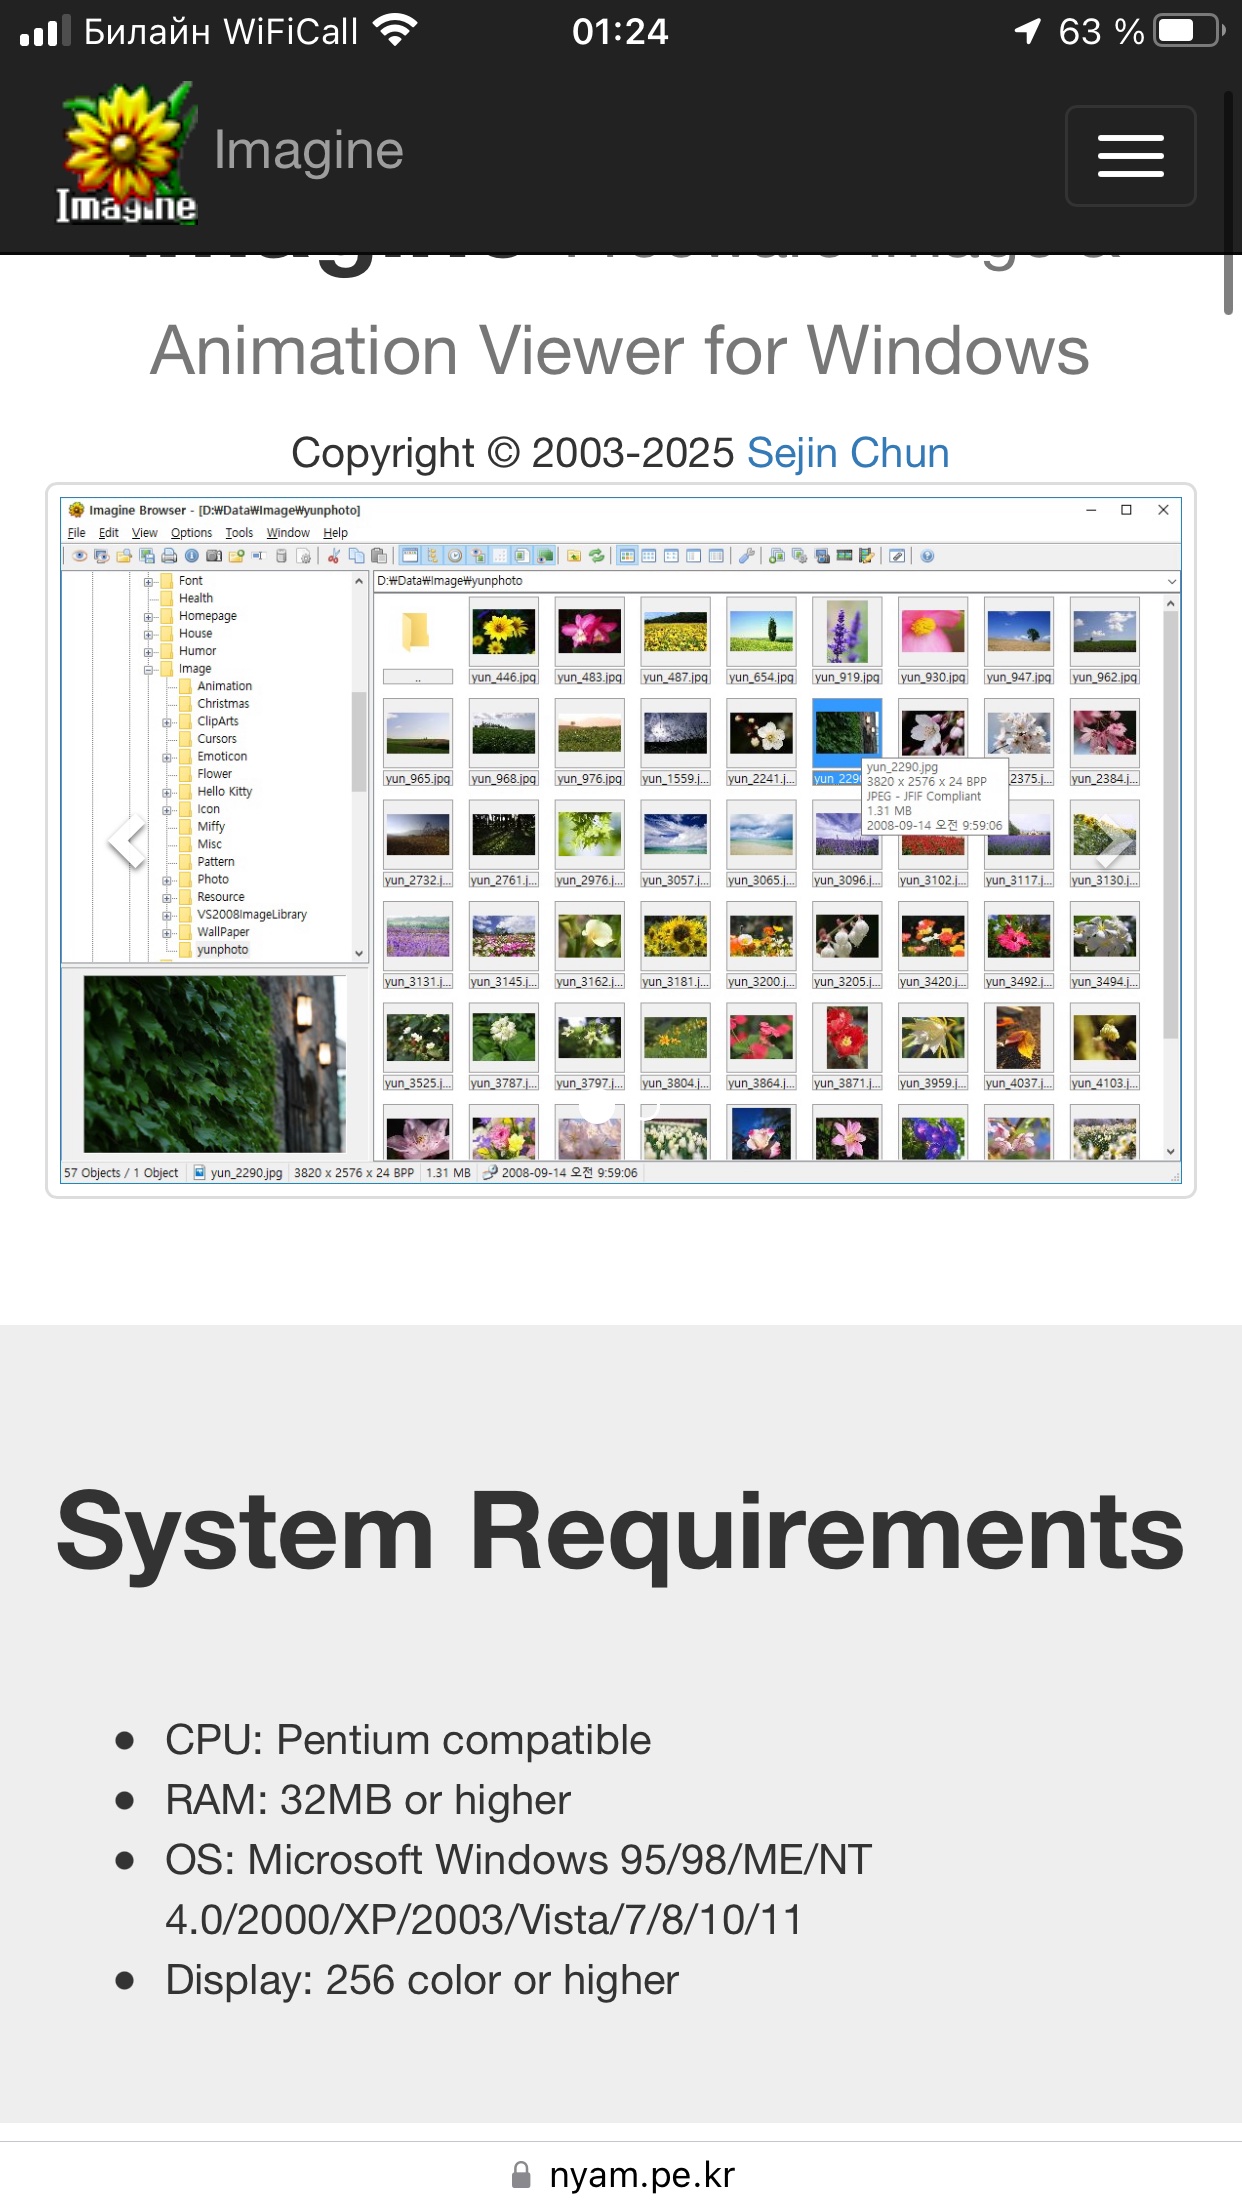Open the Sejin Chun author link

(848, 453)
